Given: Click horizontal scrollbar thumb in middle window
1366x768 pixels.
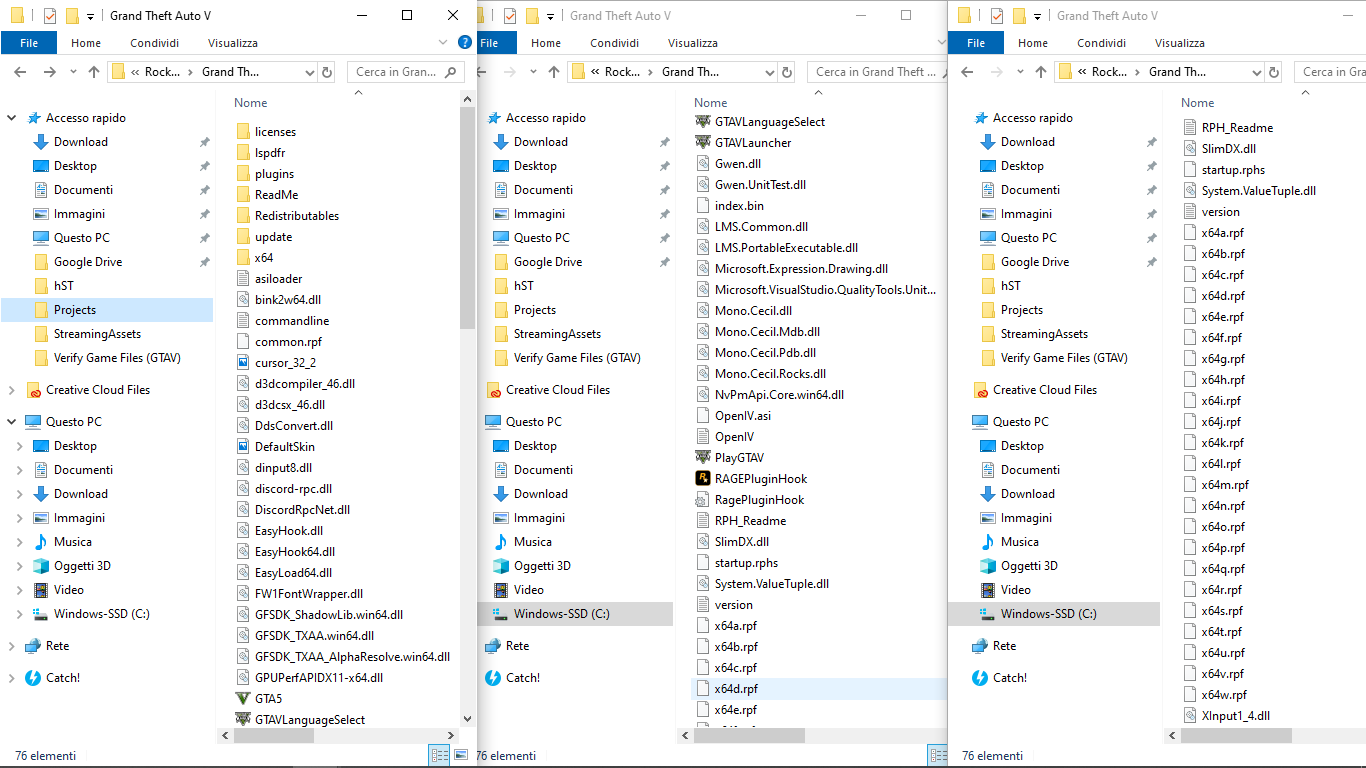Looking at the screenshot, I should (x=748, y=735).
